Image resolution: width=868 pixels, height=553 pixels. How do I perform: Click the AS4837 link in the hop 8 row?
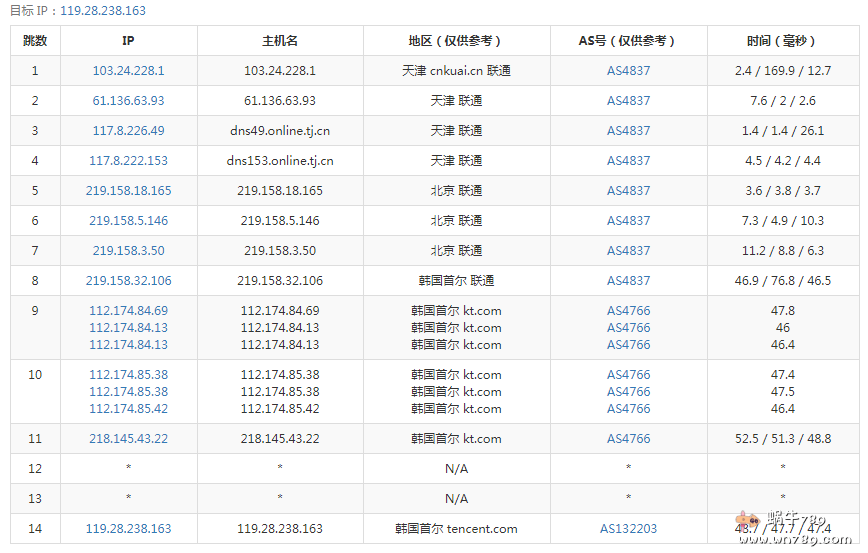(x=628, y=281)
